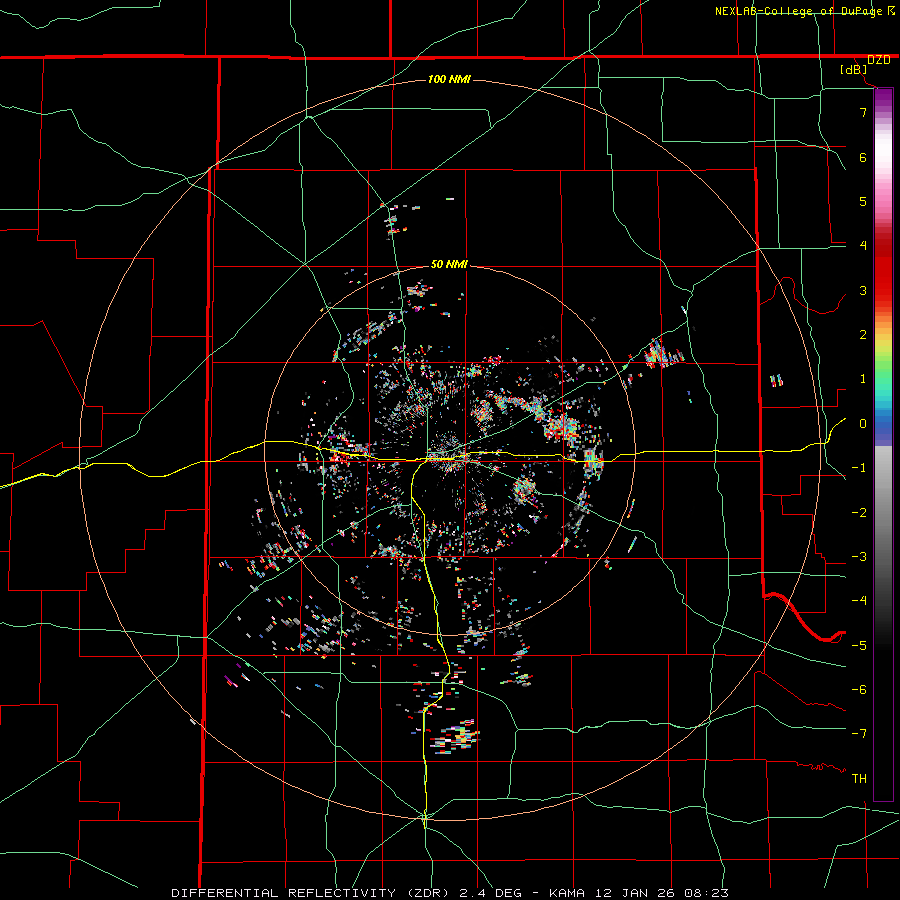
Task: Click the DZD legend title
Action: click(878, 60)
